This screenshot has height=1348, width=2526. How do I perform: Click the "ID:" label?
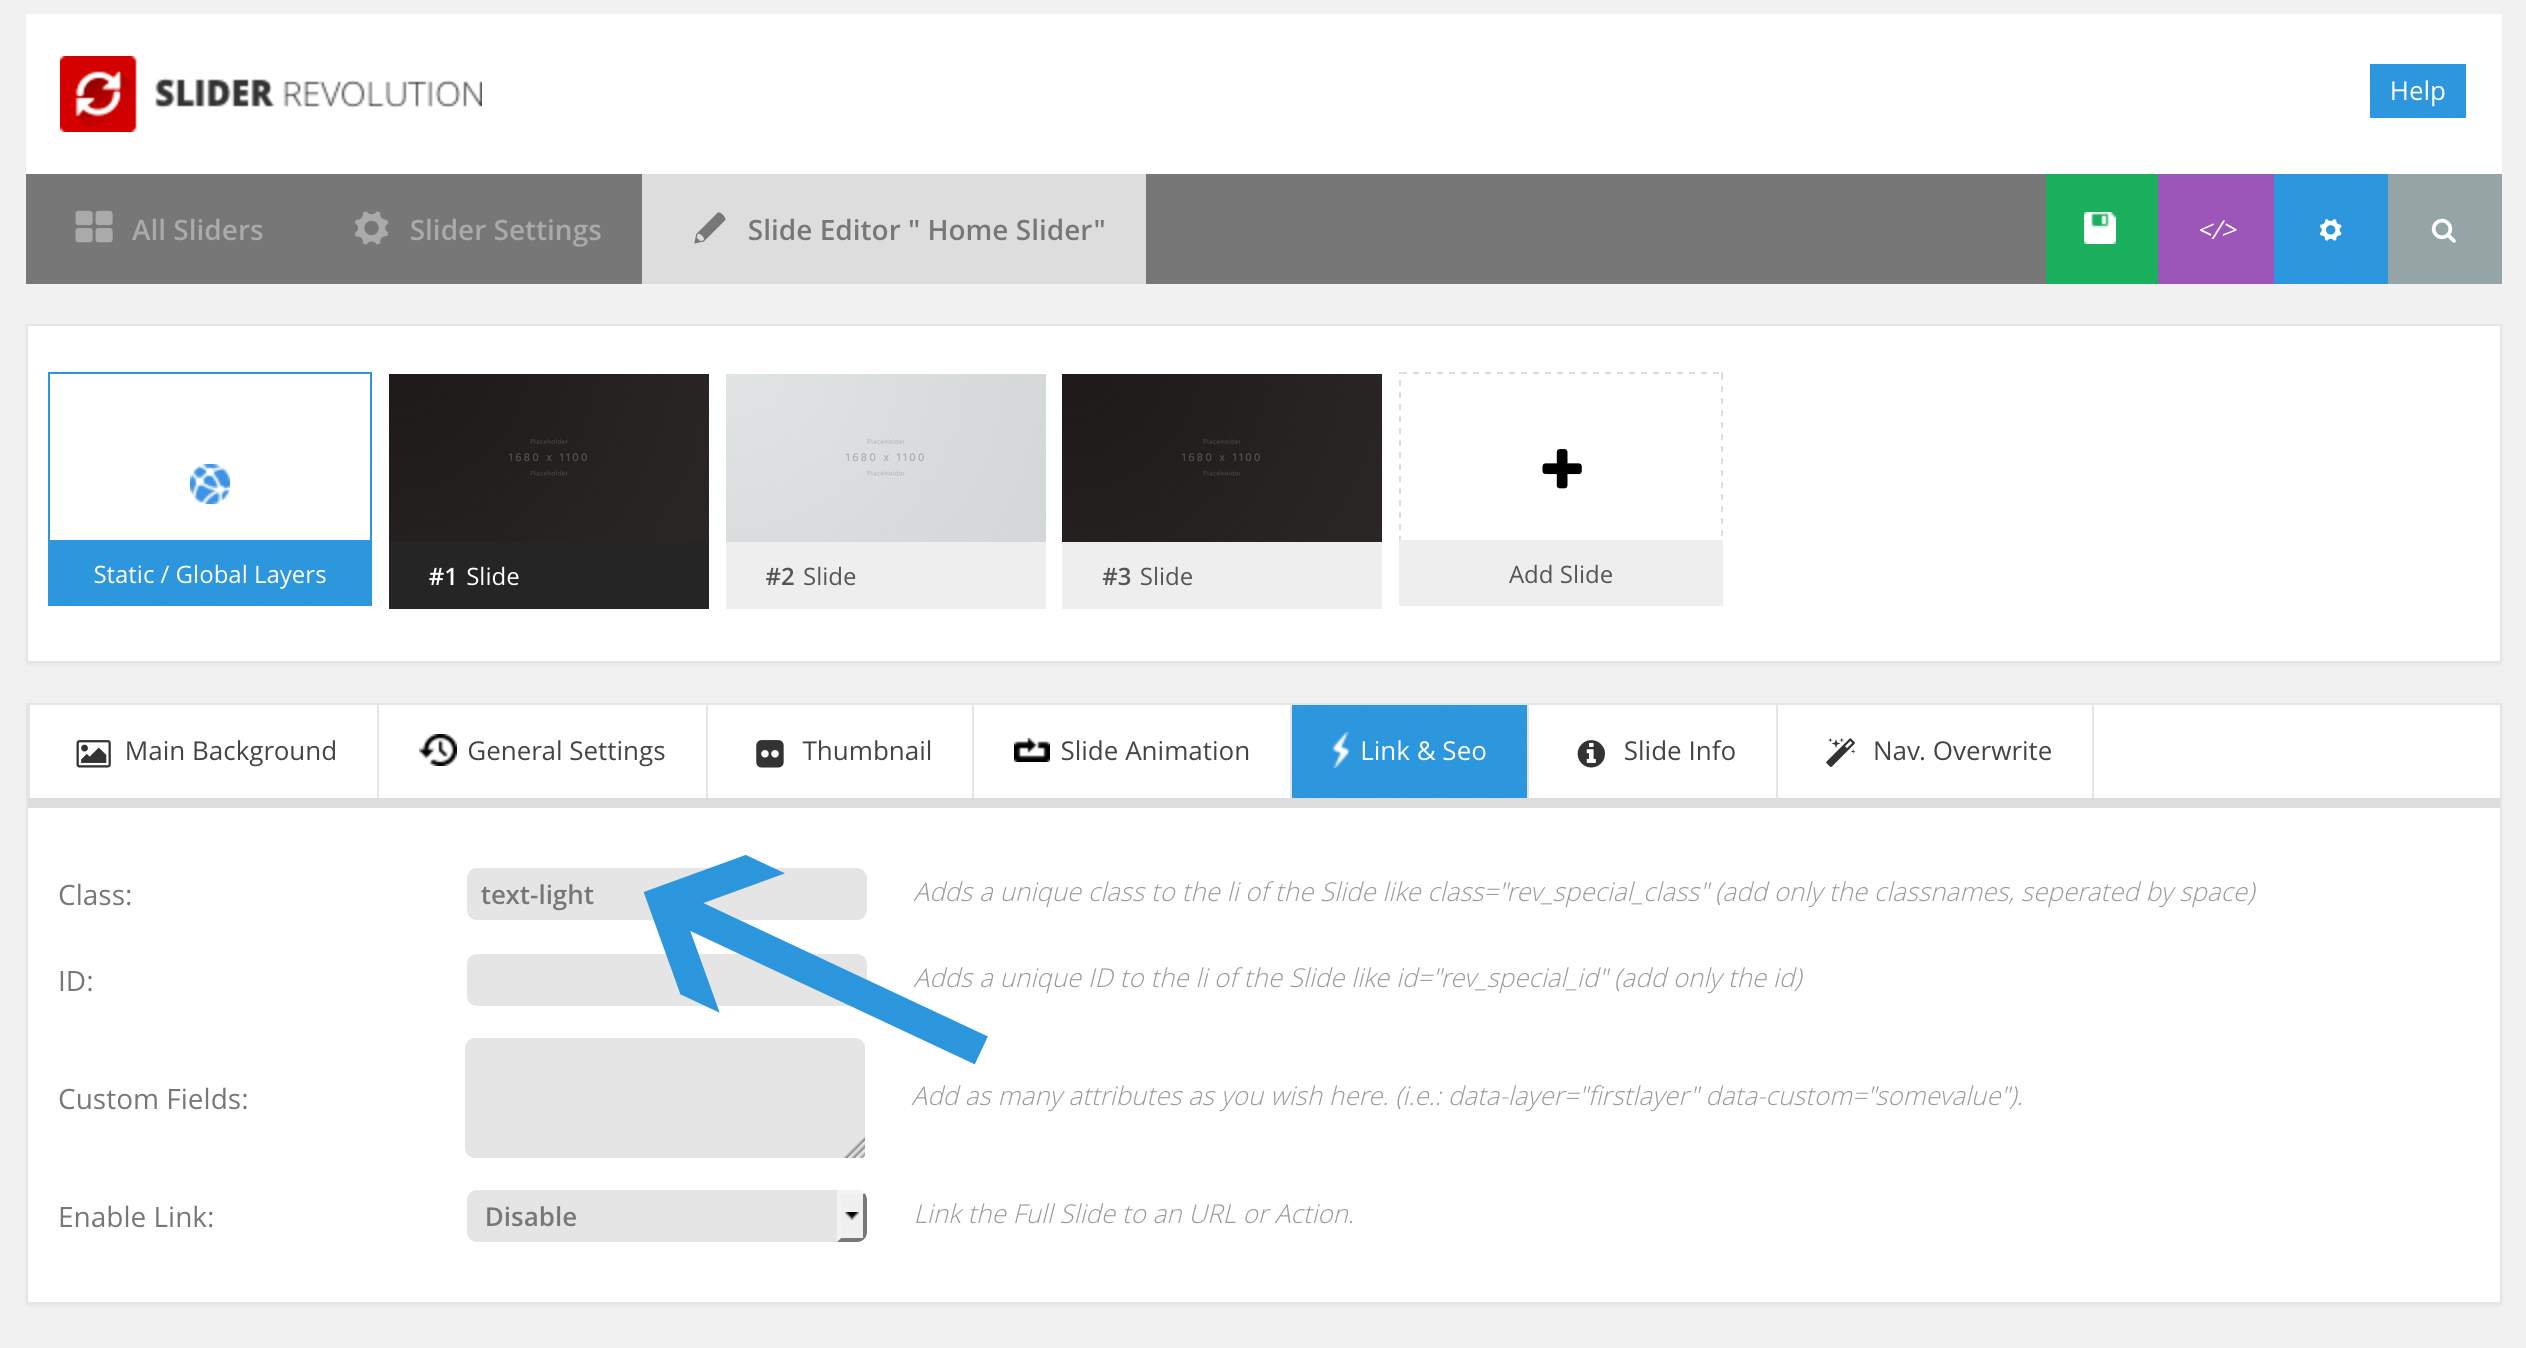pyautogui.click(x=75, y=981)
